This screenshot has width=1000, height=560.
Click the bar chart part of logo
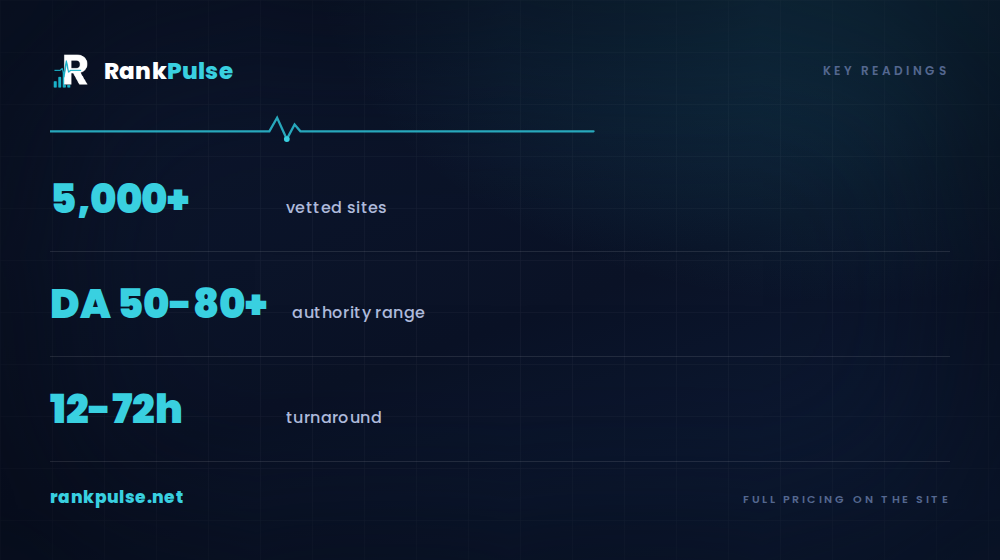pyautogui.click(x=61, y=80)
